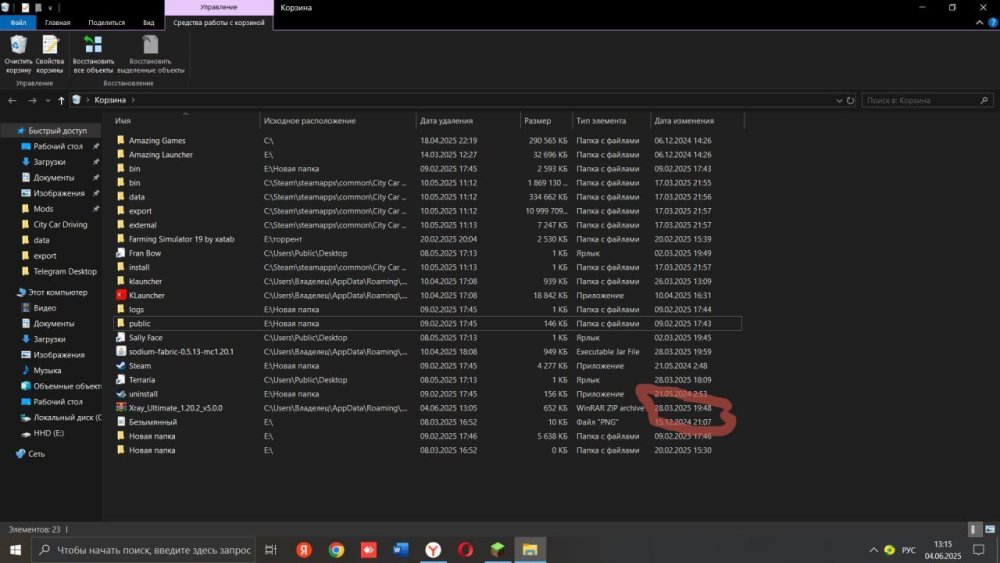Select the Безымянный PNG file

point(152,422)
